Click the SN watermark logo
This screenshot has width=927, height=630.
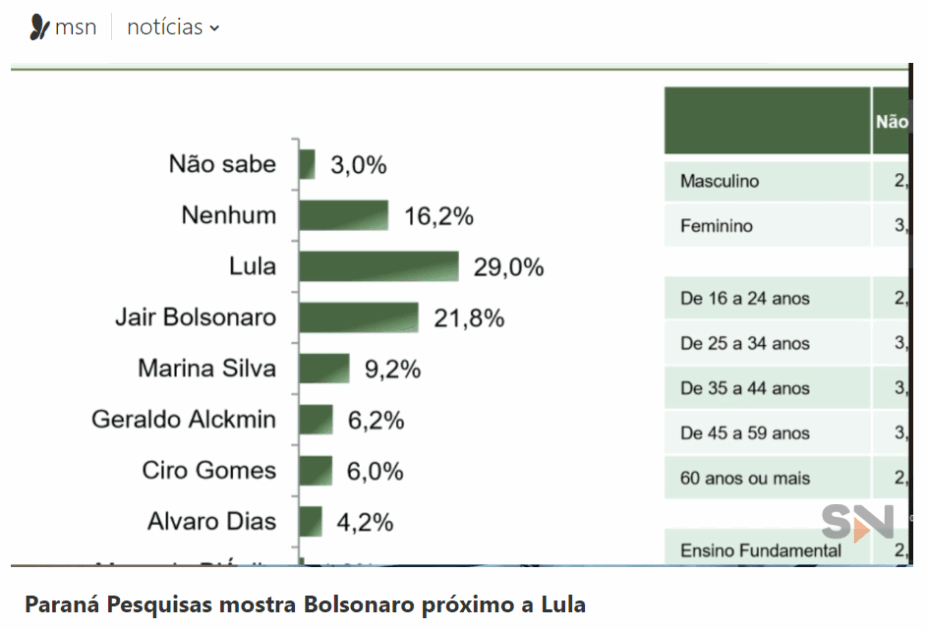[x=857, y=522]
